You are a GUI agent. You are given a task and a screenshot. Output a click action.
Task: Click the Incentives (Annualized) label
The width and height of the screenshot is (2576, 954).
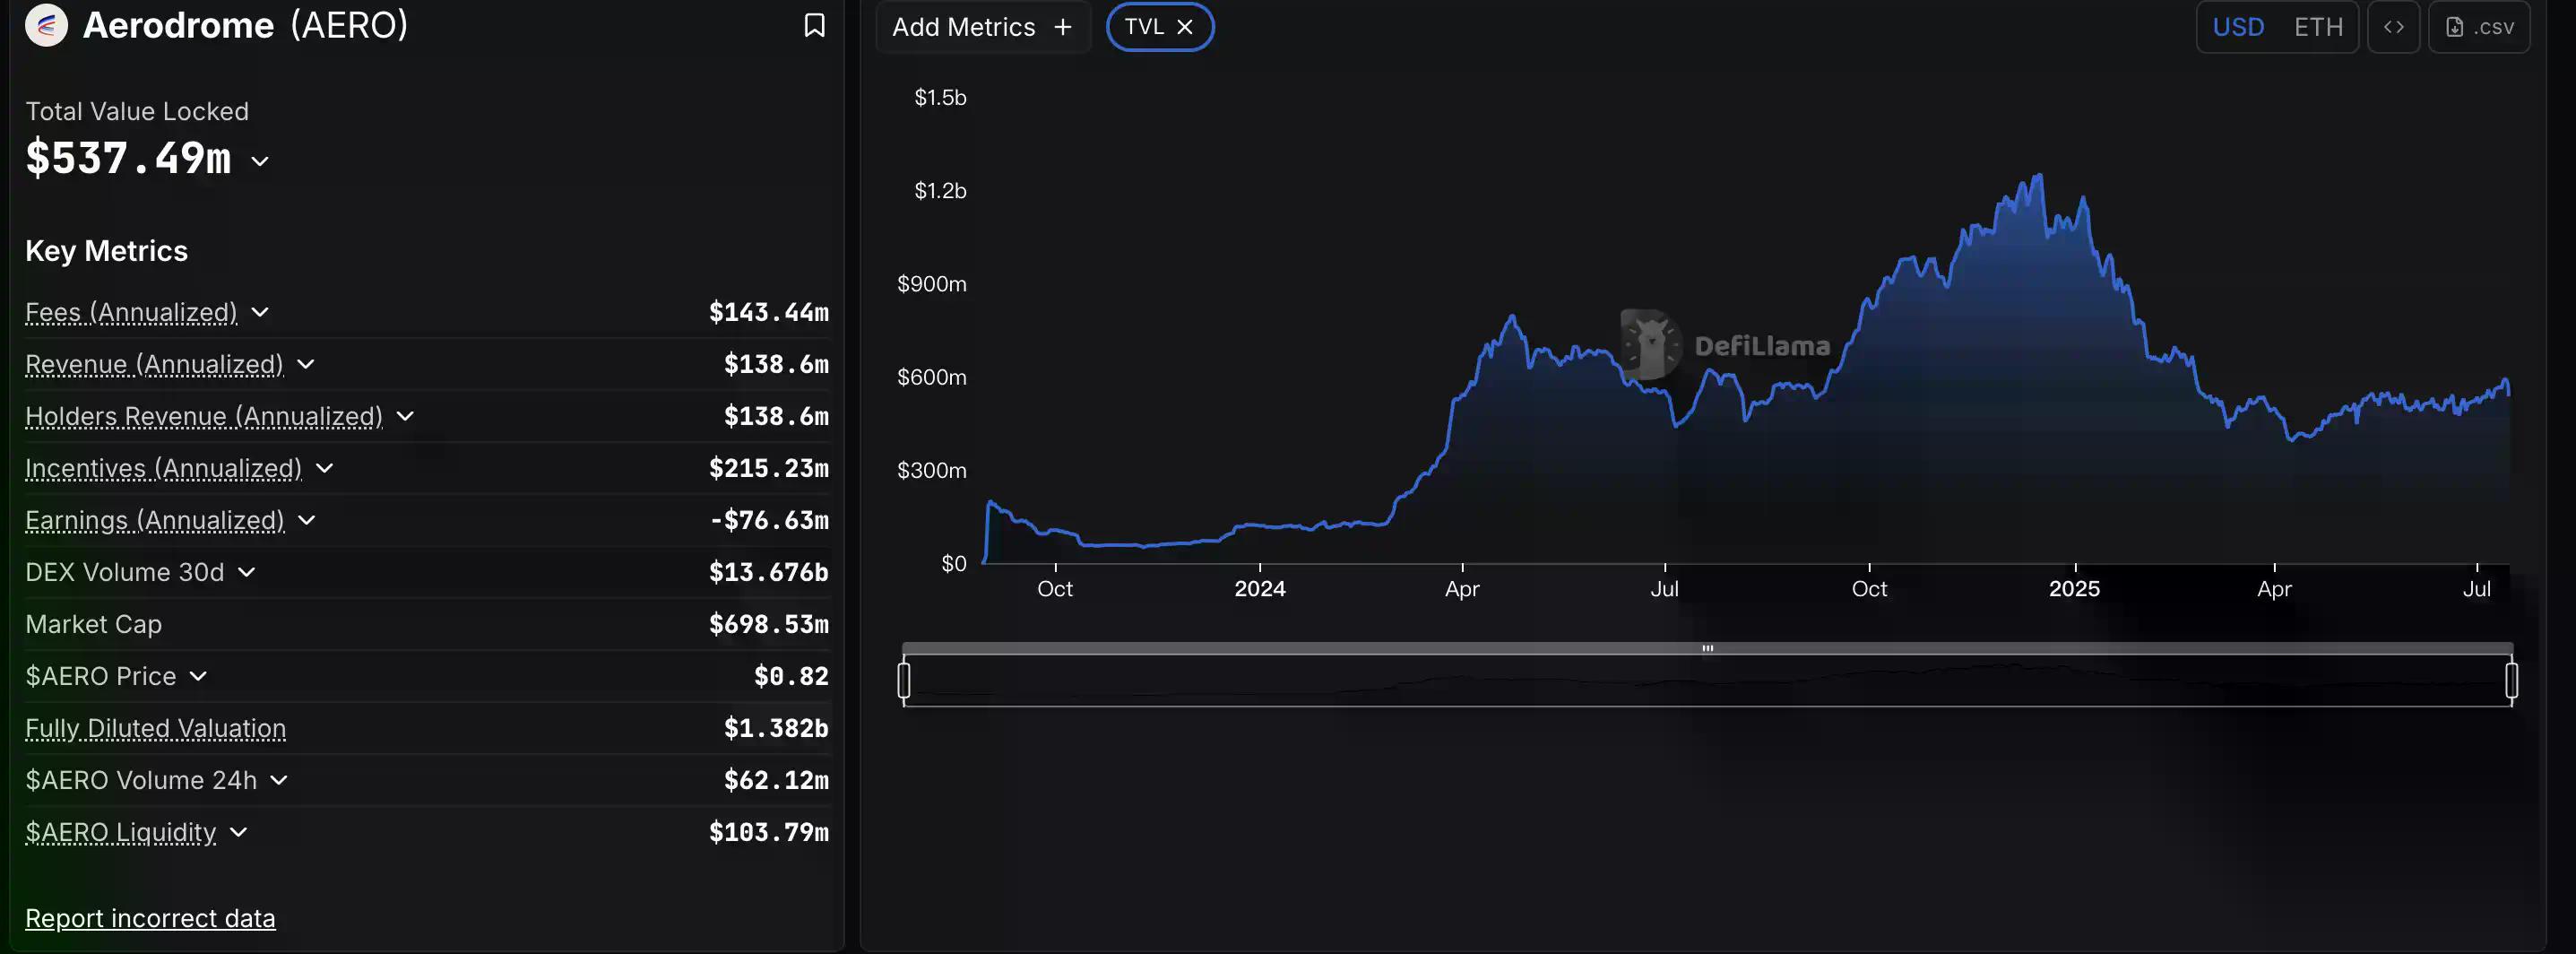pyautogui.click(x=163, y=468)
